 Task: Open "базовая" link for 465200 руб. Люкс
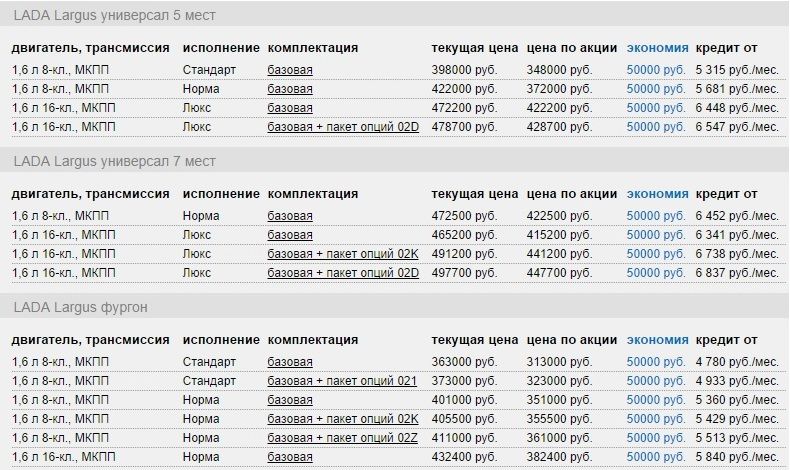[290, 235]
